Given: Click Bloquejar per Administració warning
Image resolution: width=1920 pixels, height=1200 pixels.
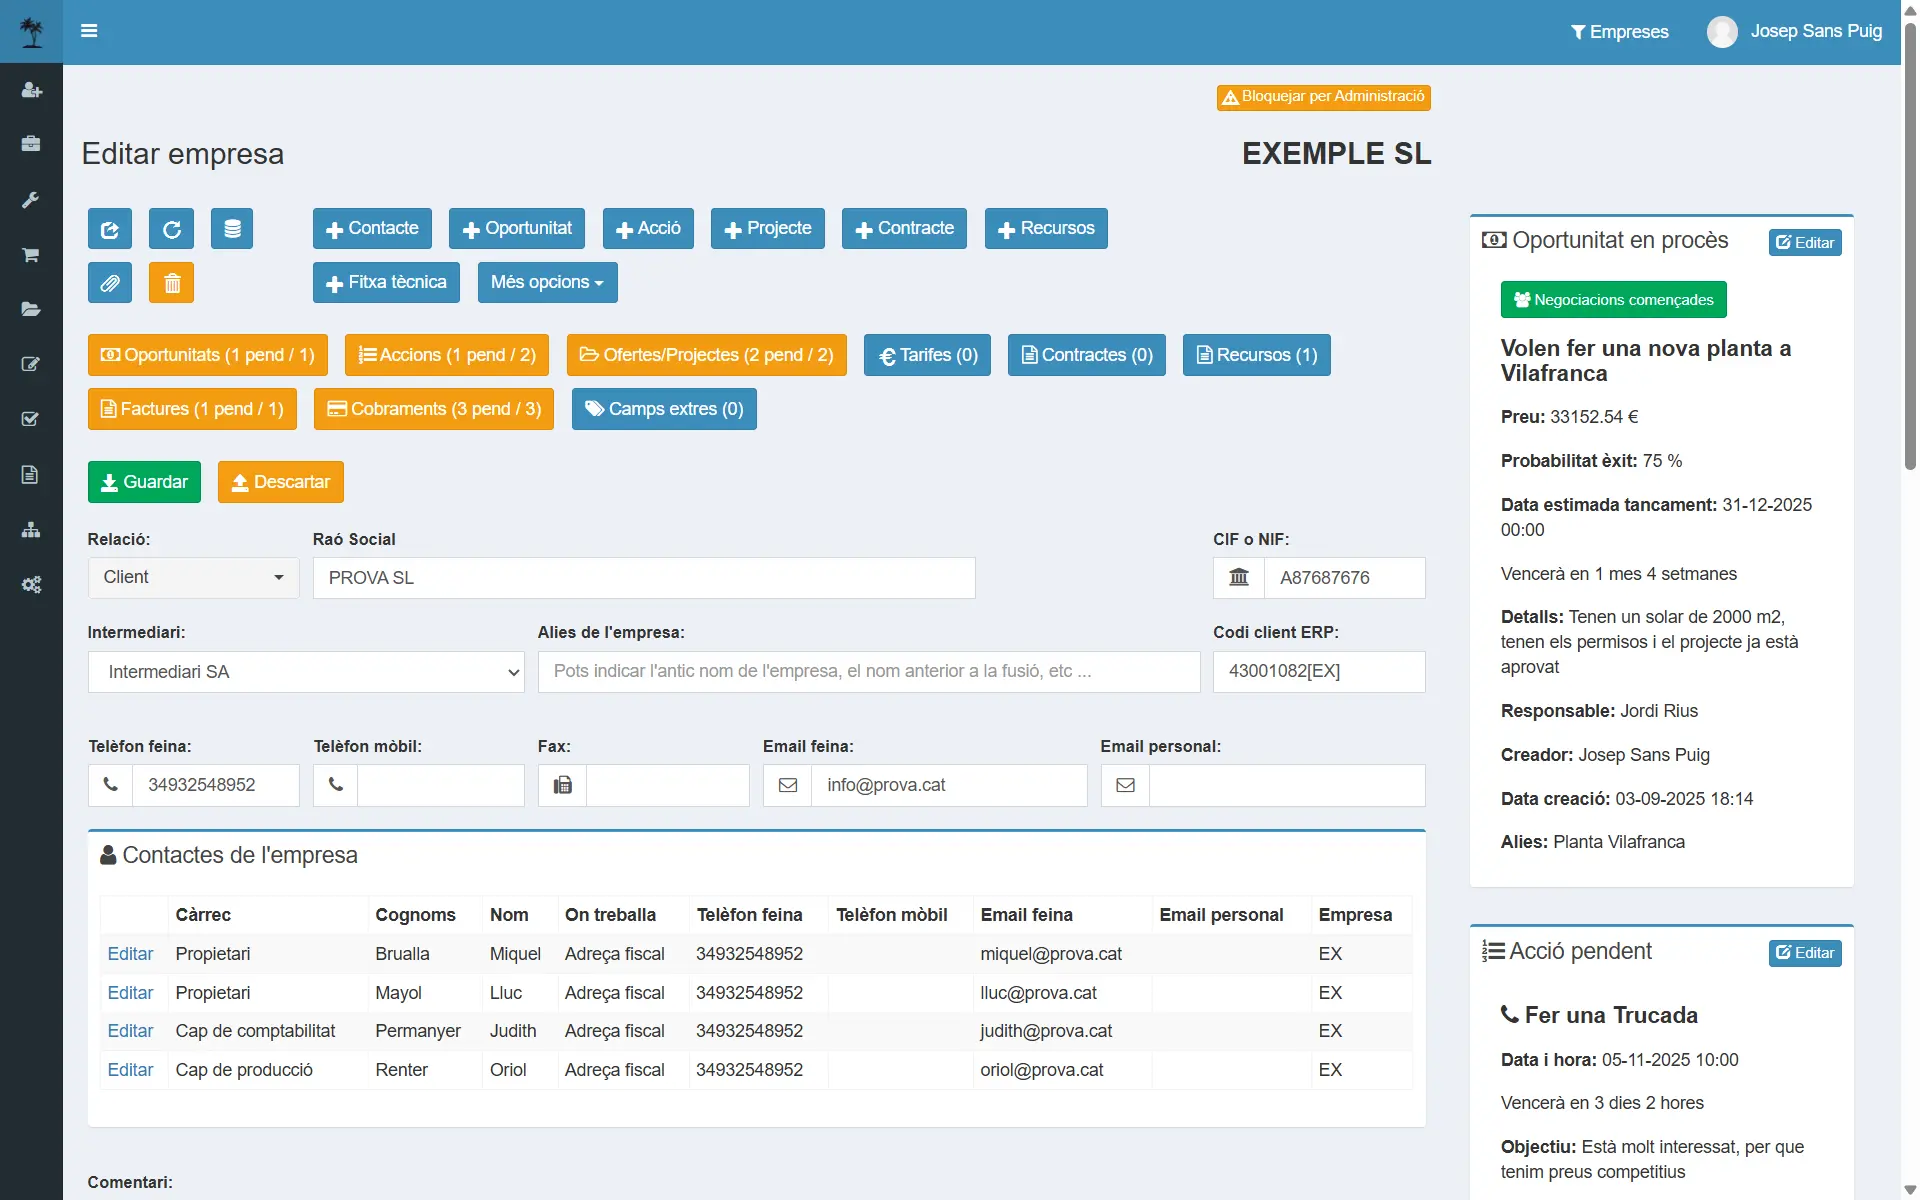Looking at the screenshot, I should (x=1323, y=97).
